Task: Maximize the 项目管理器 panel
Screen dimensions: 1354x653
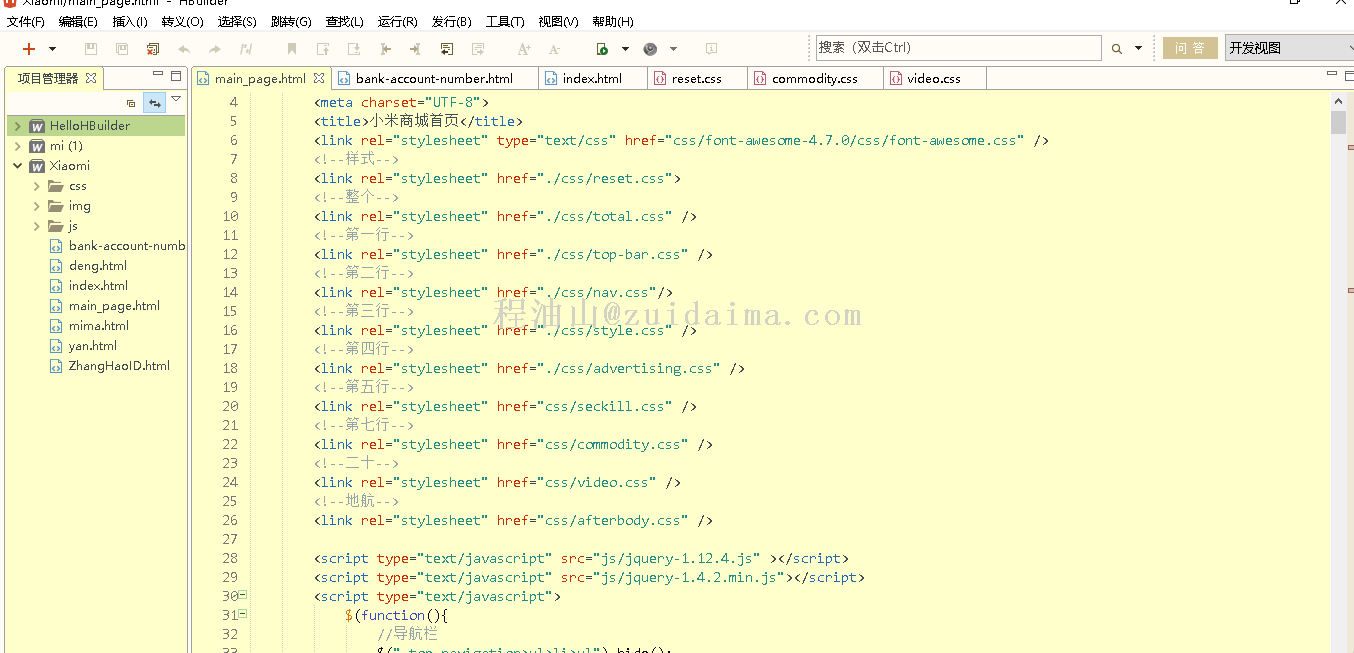Action: [x=176, y=75]
